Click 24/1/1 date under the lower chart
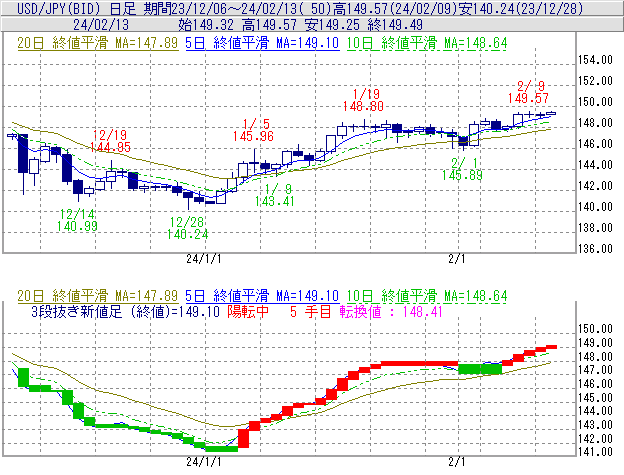Image resolution: width=624 pixels, height=475 pixels. (x=204, y=462)
